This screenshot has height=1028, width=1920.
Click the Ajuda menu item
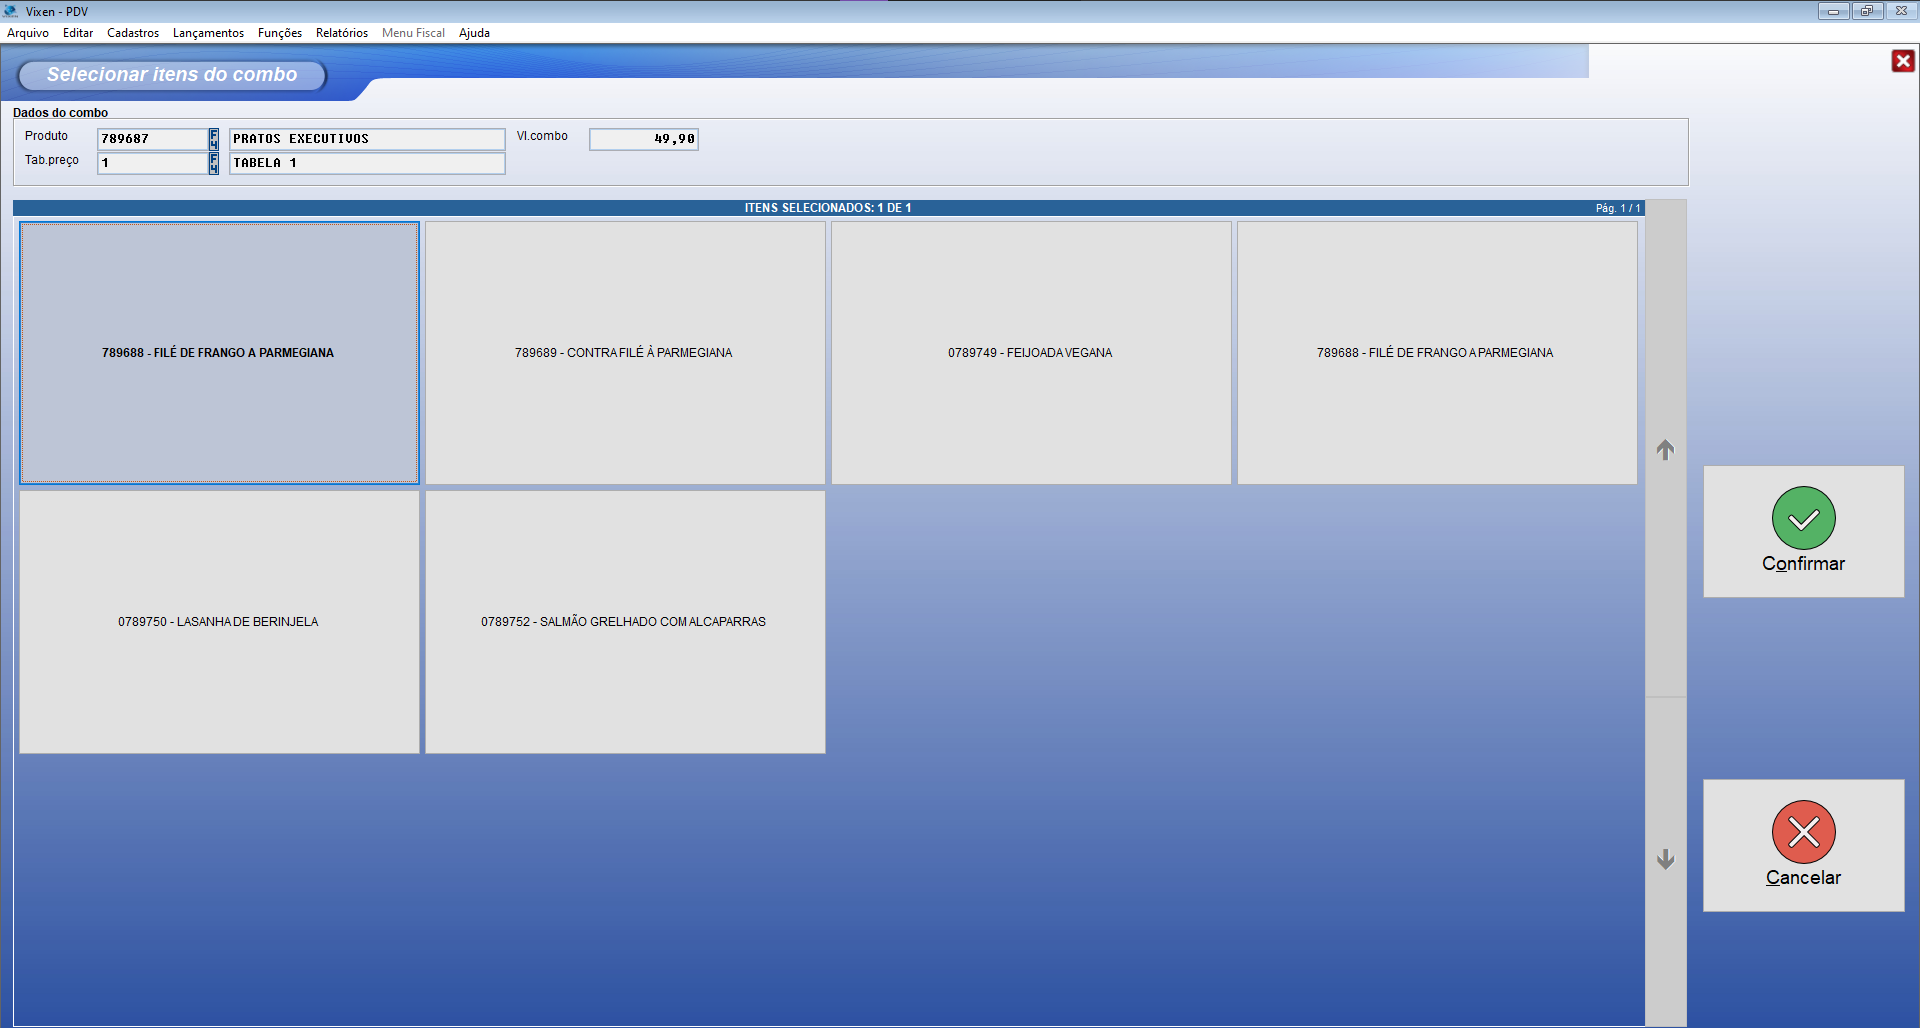pyautogui.click(x=474, y=33)
